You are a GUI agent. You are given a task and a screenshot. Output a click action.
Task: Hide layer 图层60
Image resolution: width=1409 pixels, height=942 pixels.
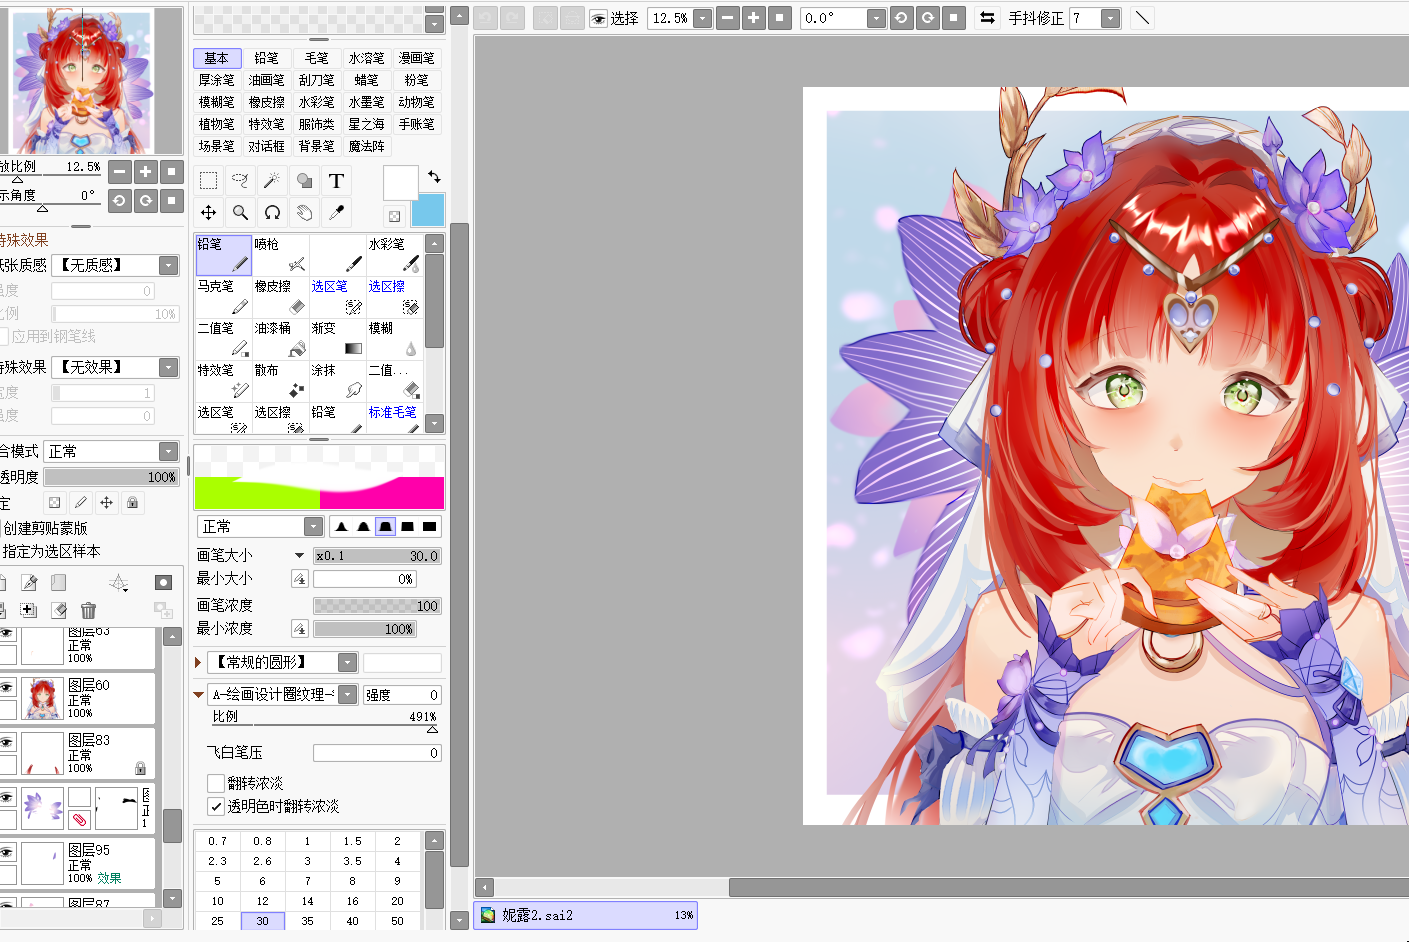(6, 688)
